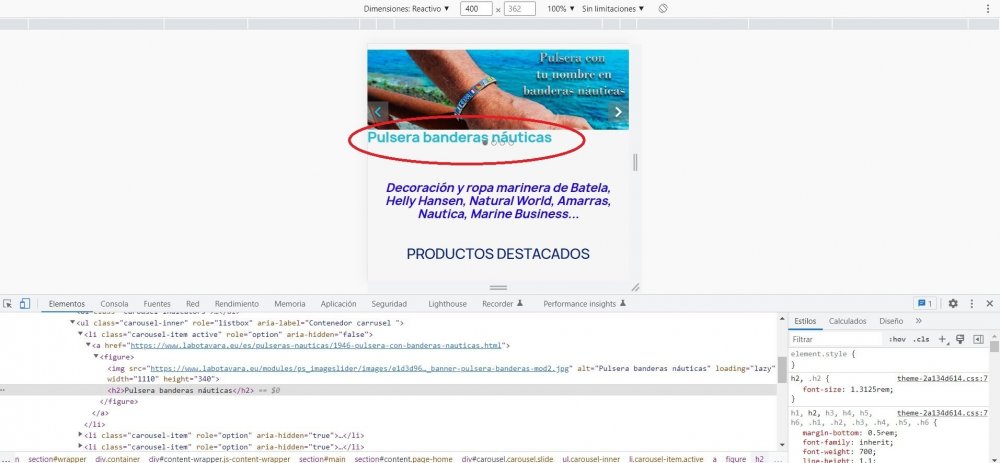The width and height of the screenshot is (1000, 463).
Task: Click the rotate screen orientation icon
Action: click(663, 9)
